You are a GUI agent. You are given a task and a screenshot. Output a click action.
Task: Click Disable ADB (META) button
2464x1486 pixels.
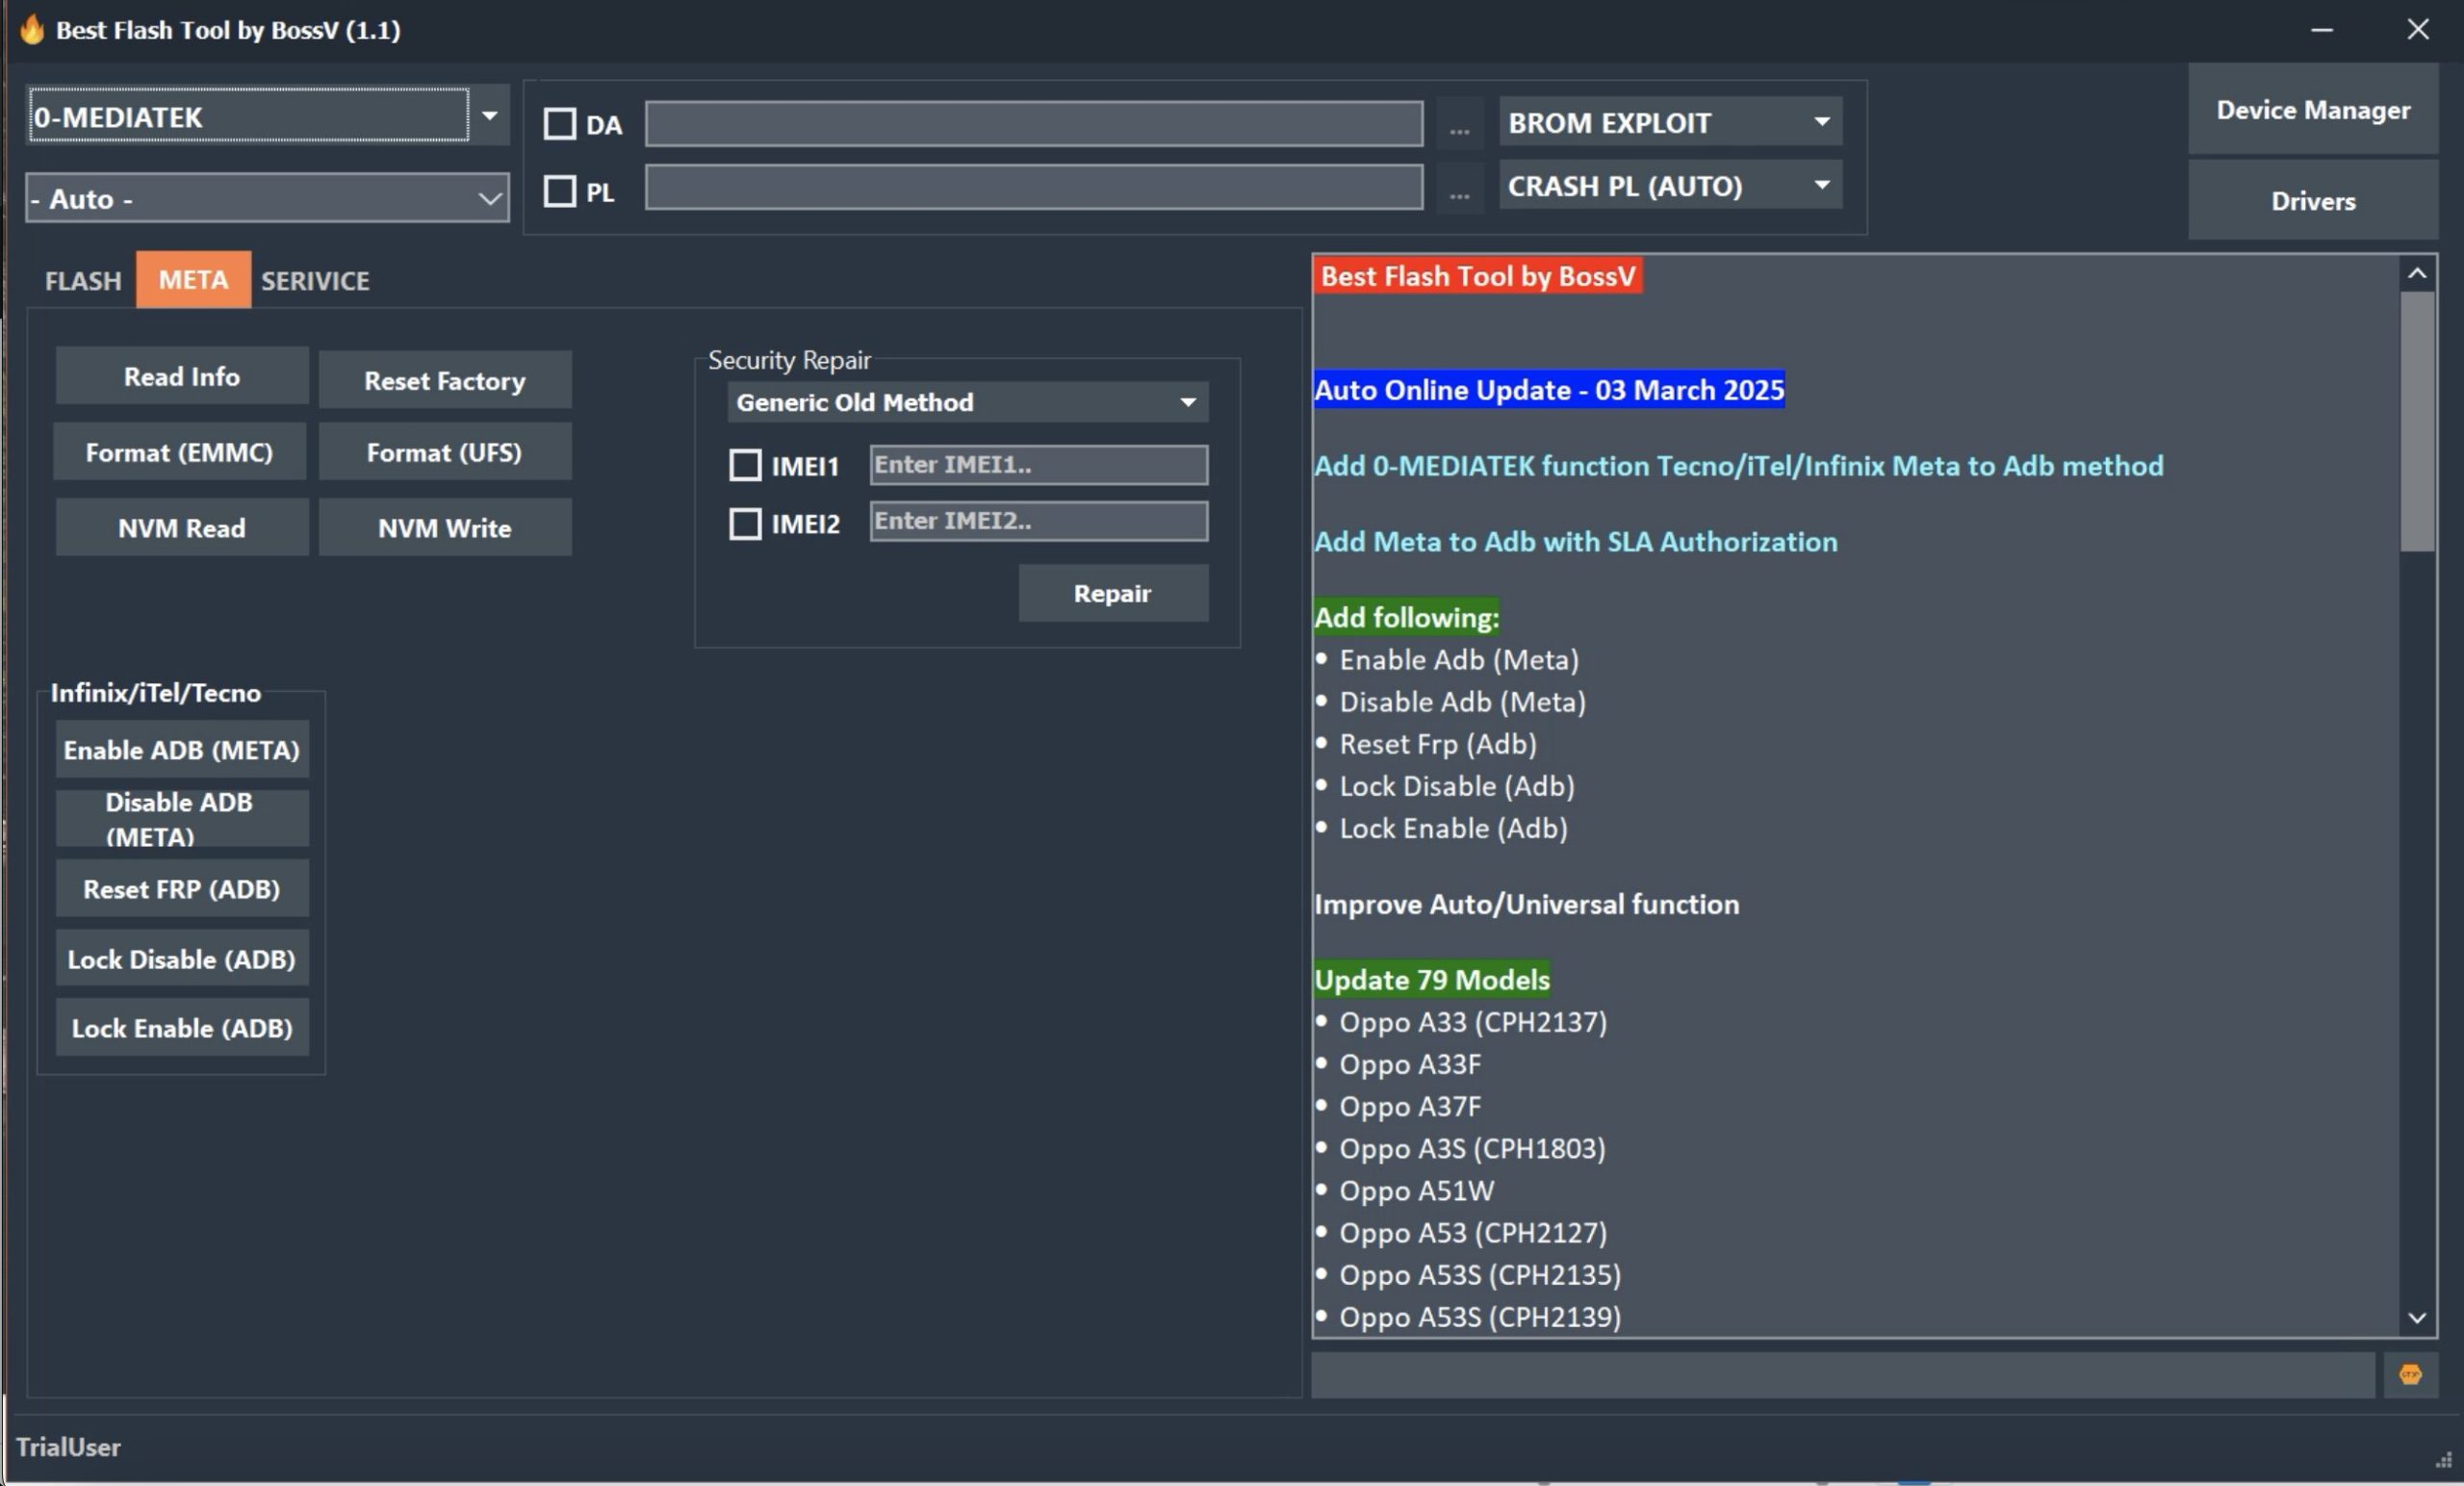pos(182,819)
